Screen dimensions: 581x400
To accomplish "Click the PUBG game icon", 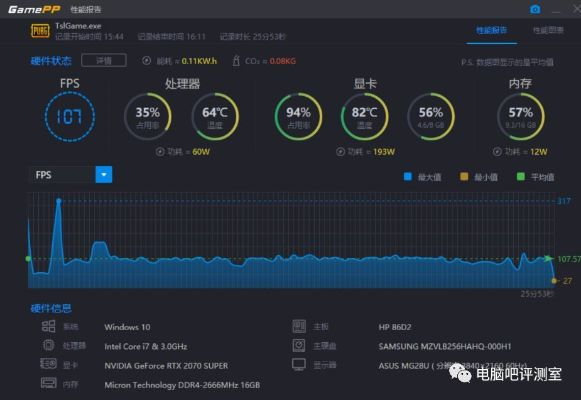I will [x=40, y=31].
